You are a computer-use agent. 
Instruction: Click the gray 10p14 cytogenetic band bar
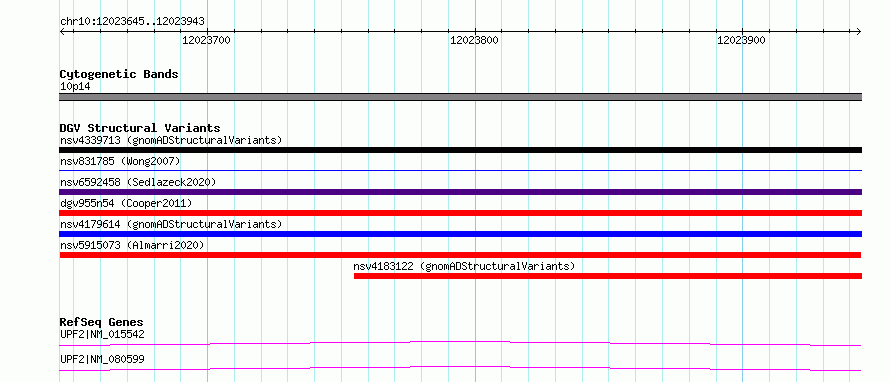pyautogui.click(x=460, y=97)
